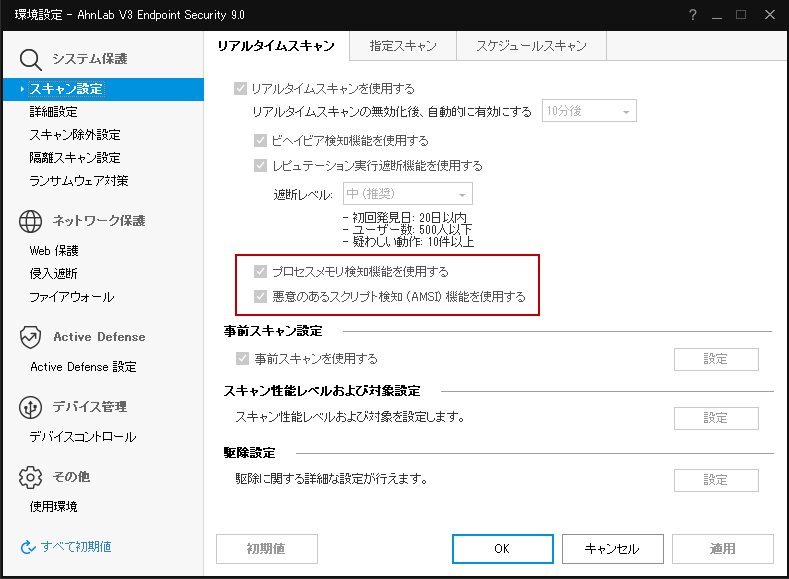Switch to the スケジュールスキャン tab

tap(531, 46)
